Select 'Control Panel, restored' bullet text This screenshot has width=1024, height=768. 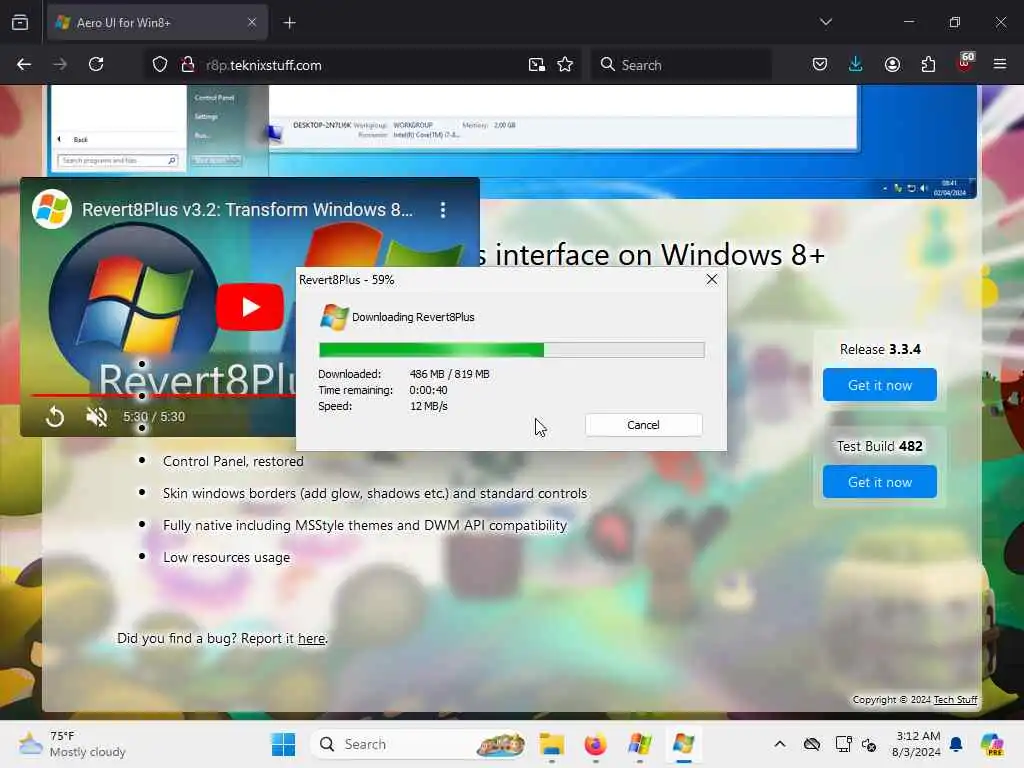(233, 461)
